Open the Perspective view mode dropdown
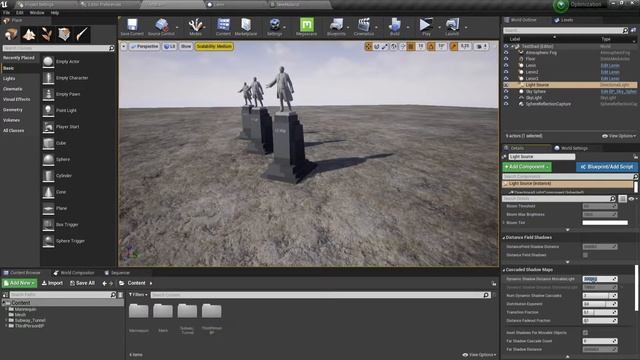The image size is (640, 360). pos(144,47)
